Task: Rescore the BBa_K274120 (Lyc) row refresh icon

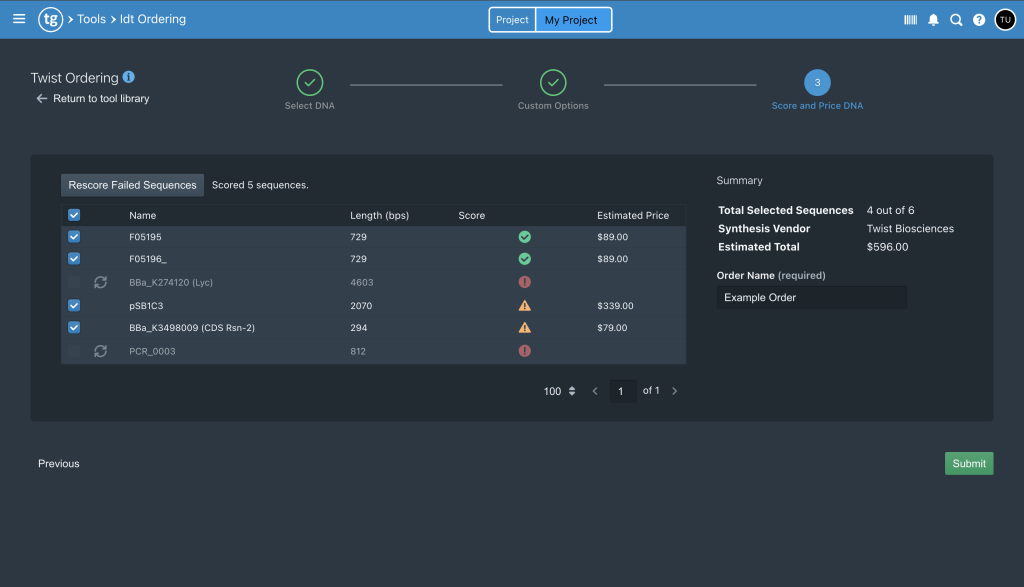Action: click(x=100, y=283)
